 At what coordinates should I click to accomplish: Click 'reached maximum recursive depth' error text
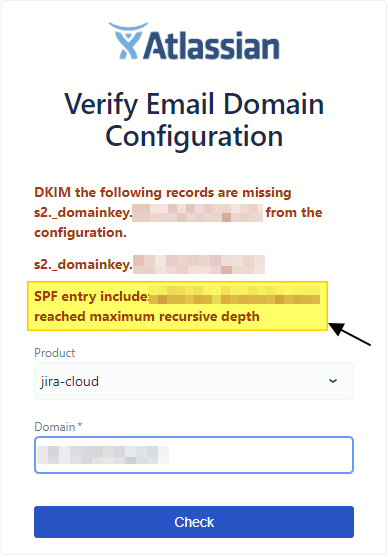tap(147, 317)
